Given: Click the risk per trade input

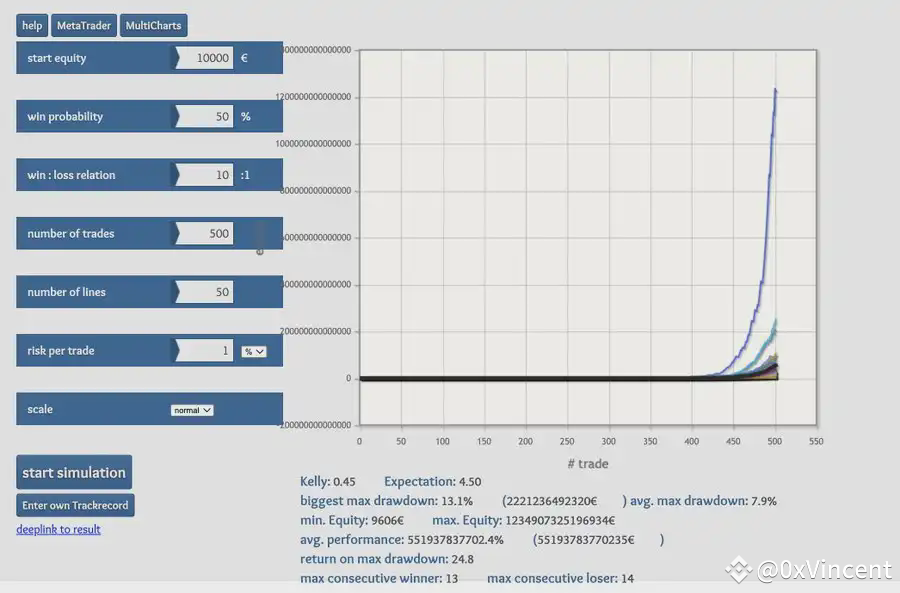Looking at the screenshot, I should [204, 351].
